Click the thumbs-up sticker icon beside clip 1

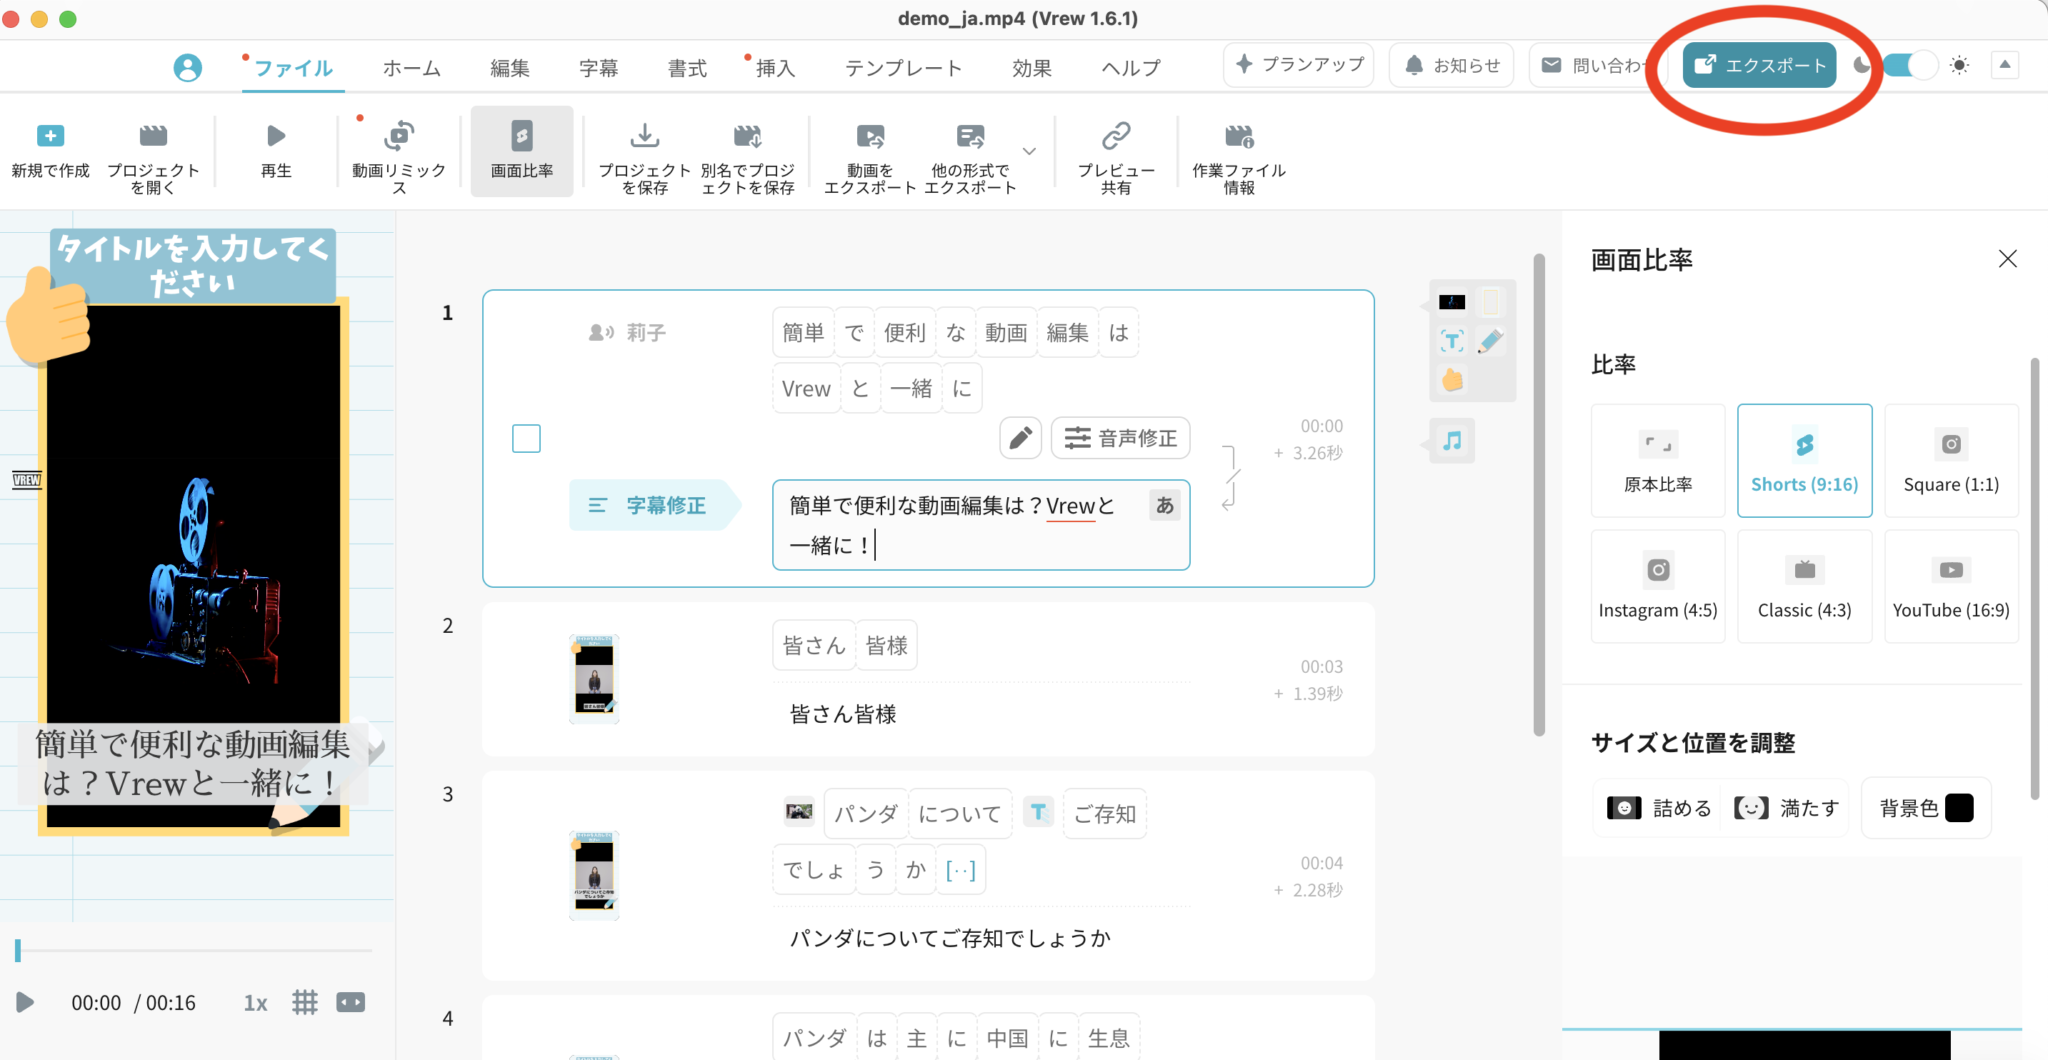pyautogui.click(x=1452, y=380)
